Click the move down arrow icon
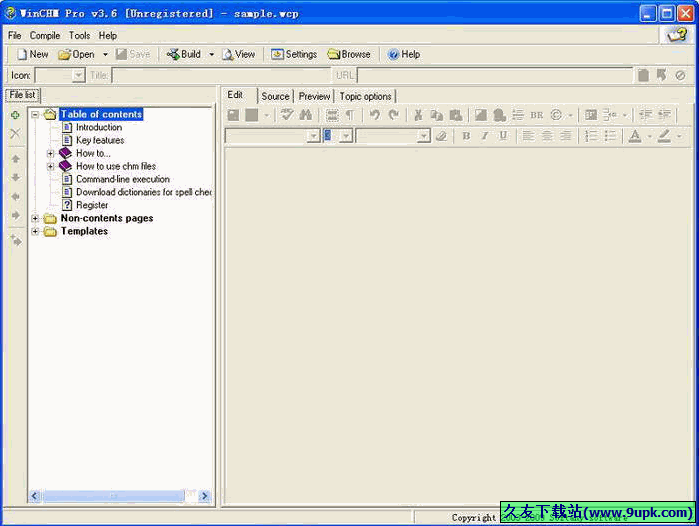The image size is (699, 526). coord(16,177)
